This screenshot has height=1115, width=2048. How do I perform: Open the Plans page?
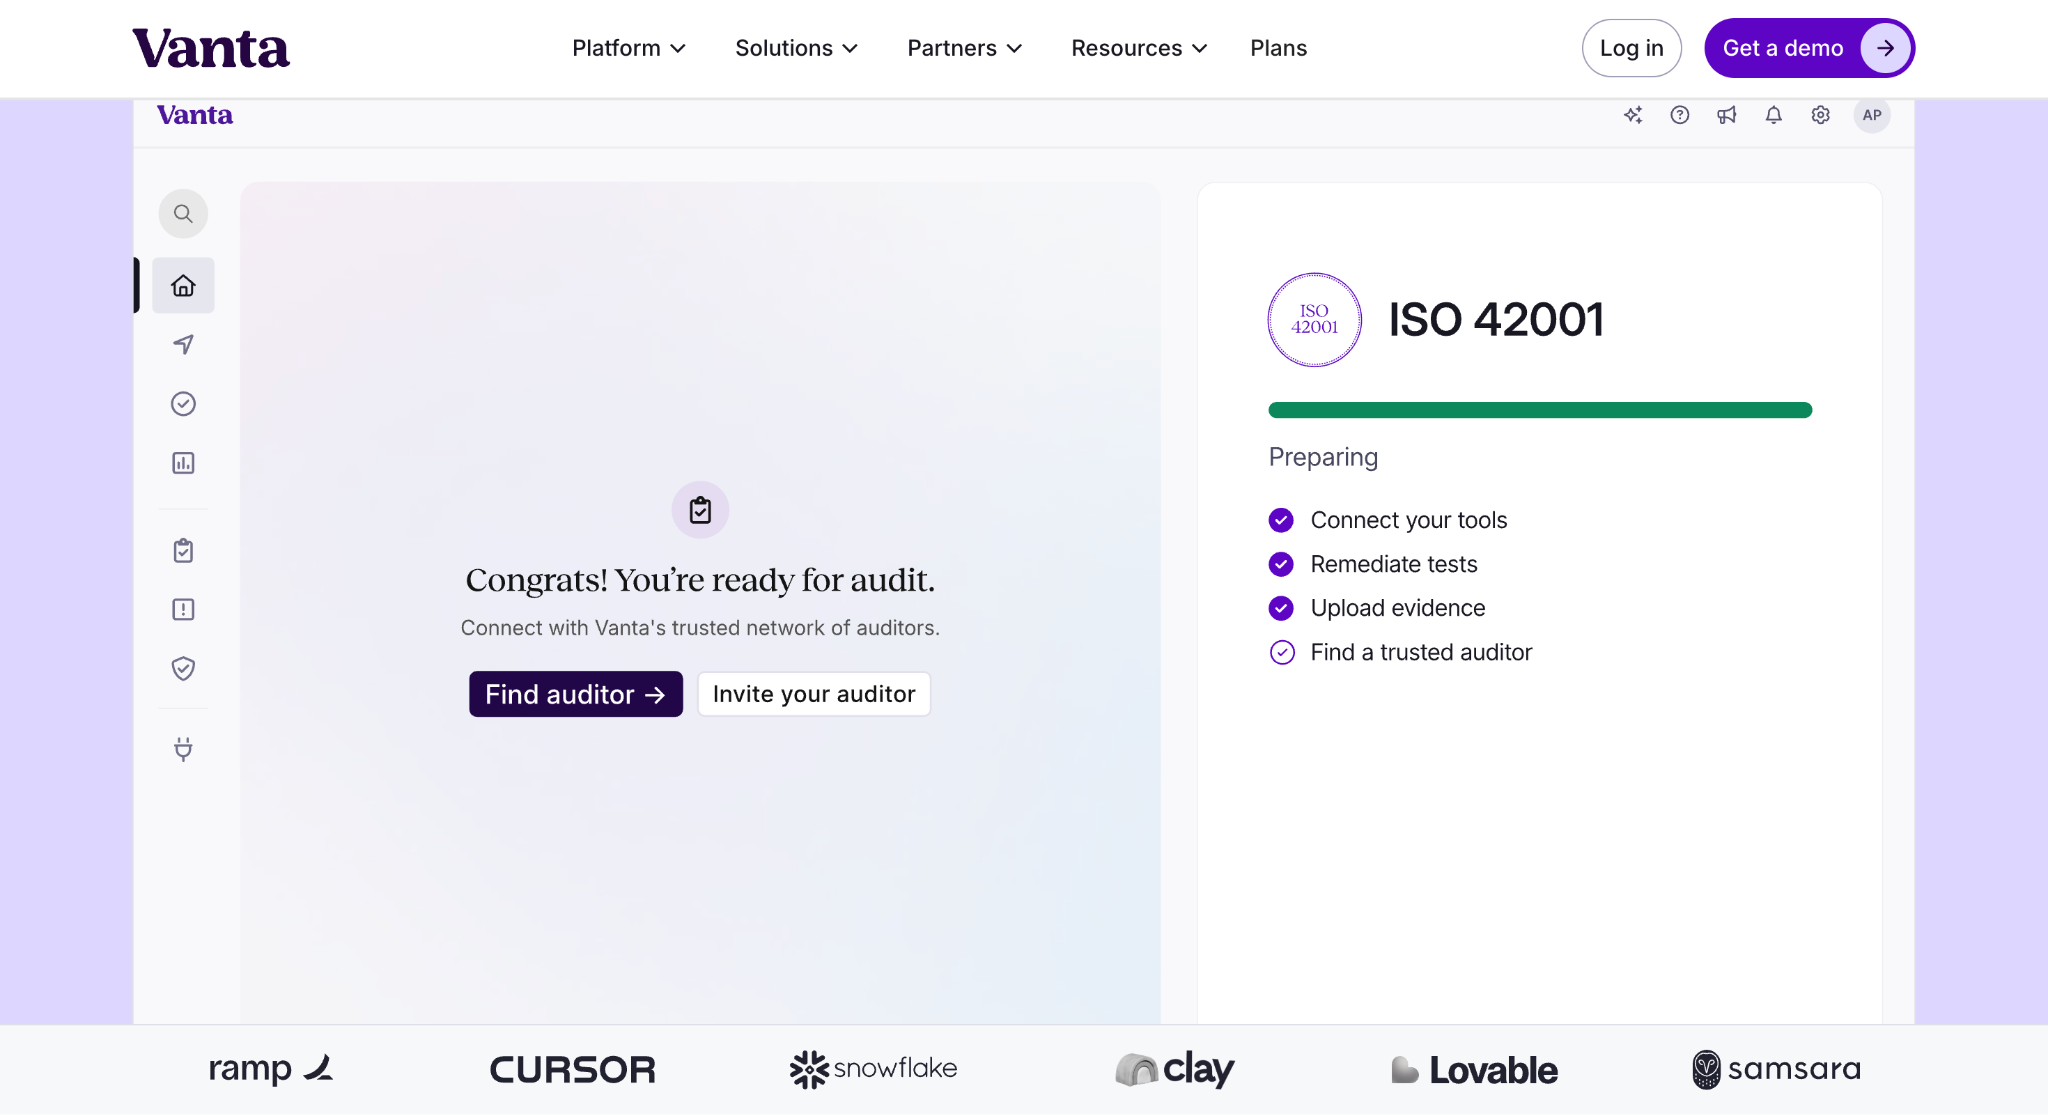1278,48
